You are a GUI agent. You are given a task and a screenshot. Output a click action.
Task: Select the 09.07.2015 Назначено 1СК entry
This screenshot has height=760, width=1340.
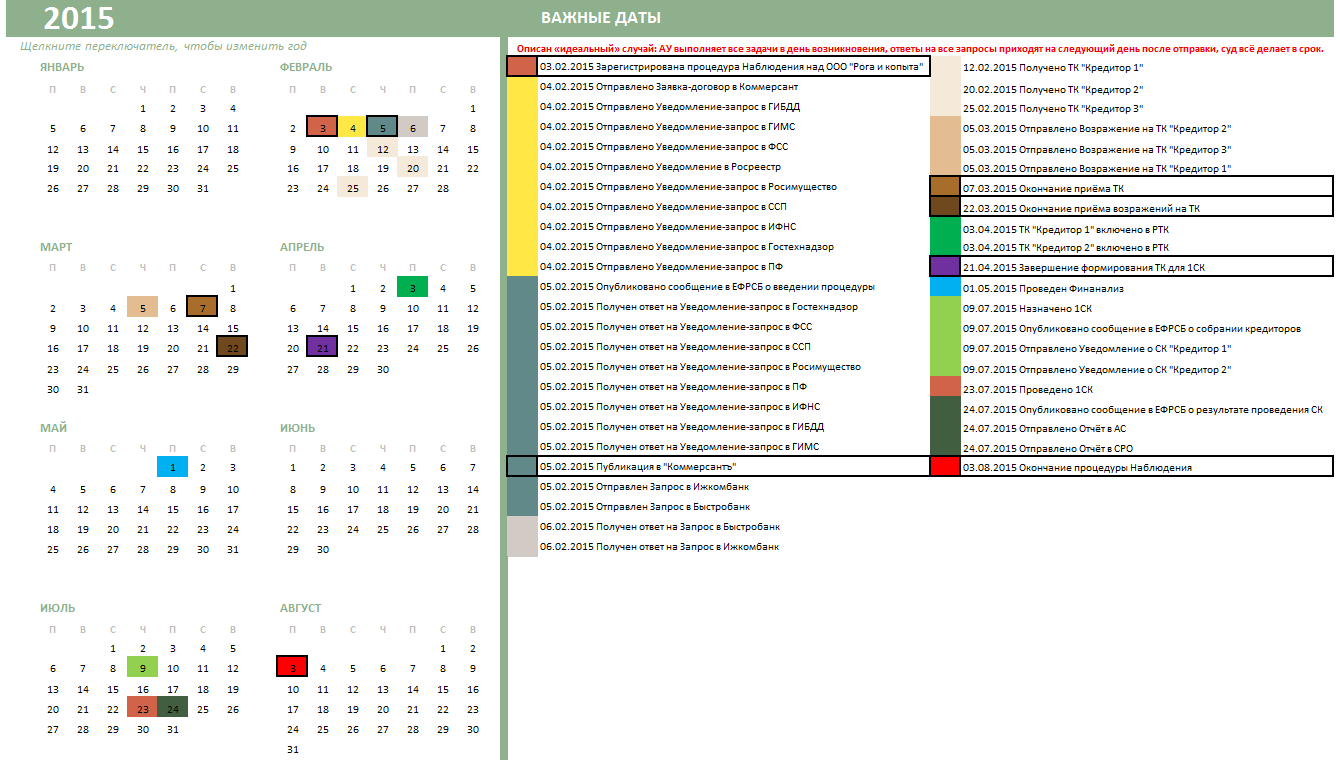tap(1011, 308)
